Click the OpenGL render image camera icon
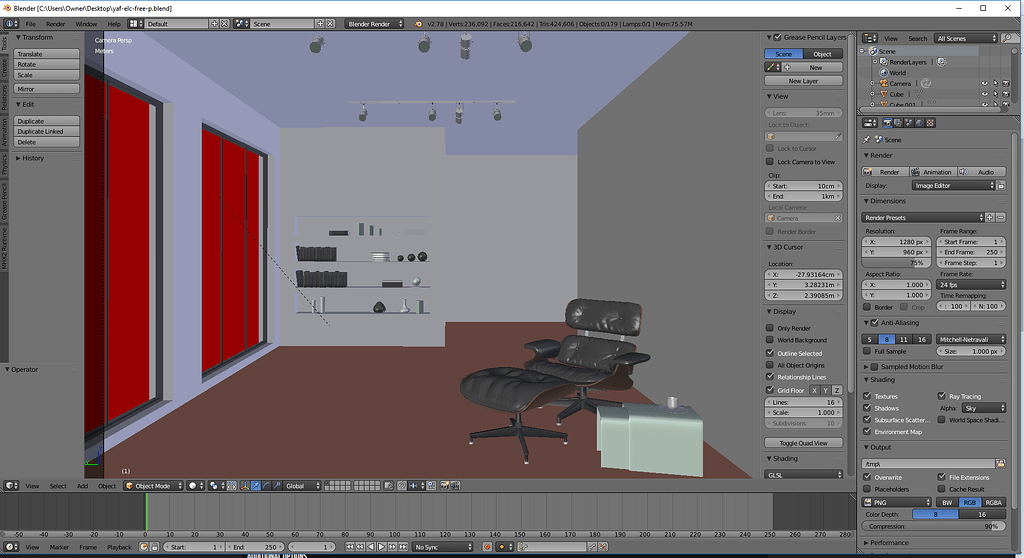Image resolution: width=1024 pixels, height=558 pixels. [445, 485]
